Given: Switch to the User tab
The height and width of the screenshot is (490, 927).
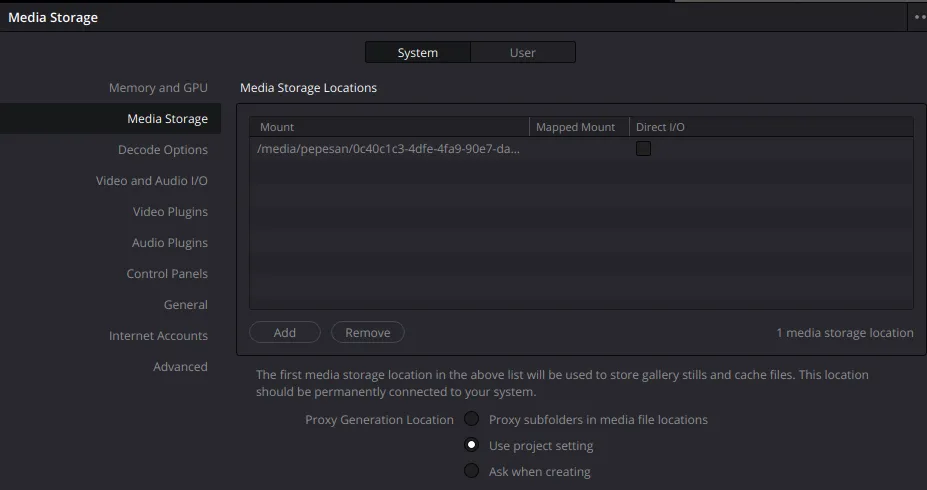Looking at the screenshot, I should point(522,52).
